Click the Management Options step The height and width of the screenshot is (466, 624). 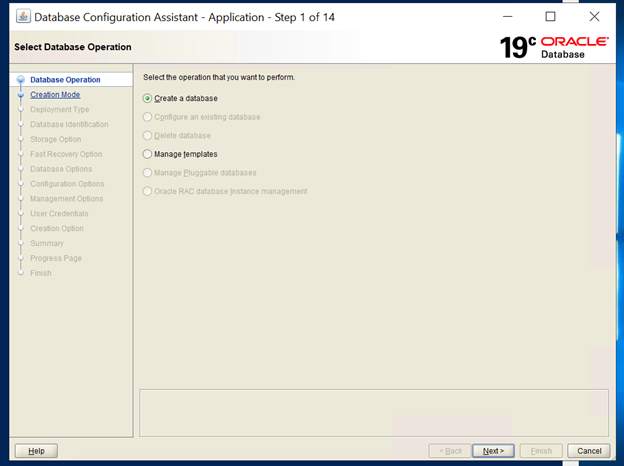point(67,199)
